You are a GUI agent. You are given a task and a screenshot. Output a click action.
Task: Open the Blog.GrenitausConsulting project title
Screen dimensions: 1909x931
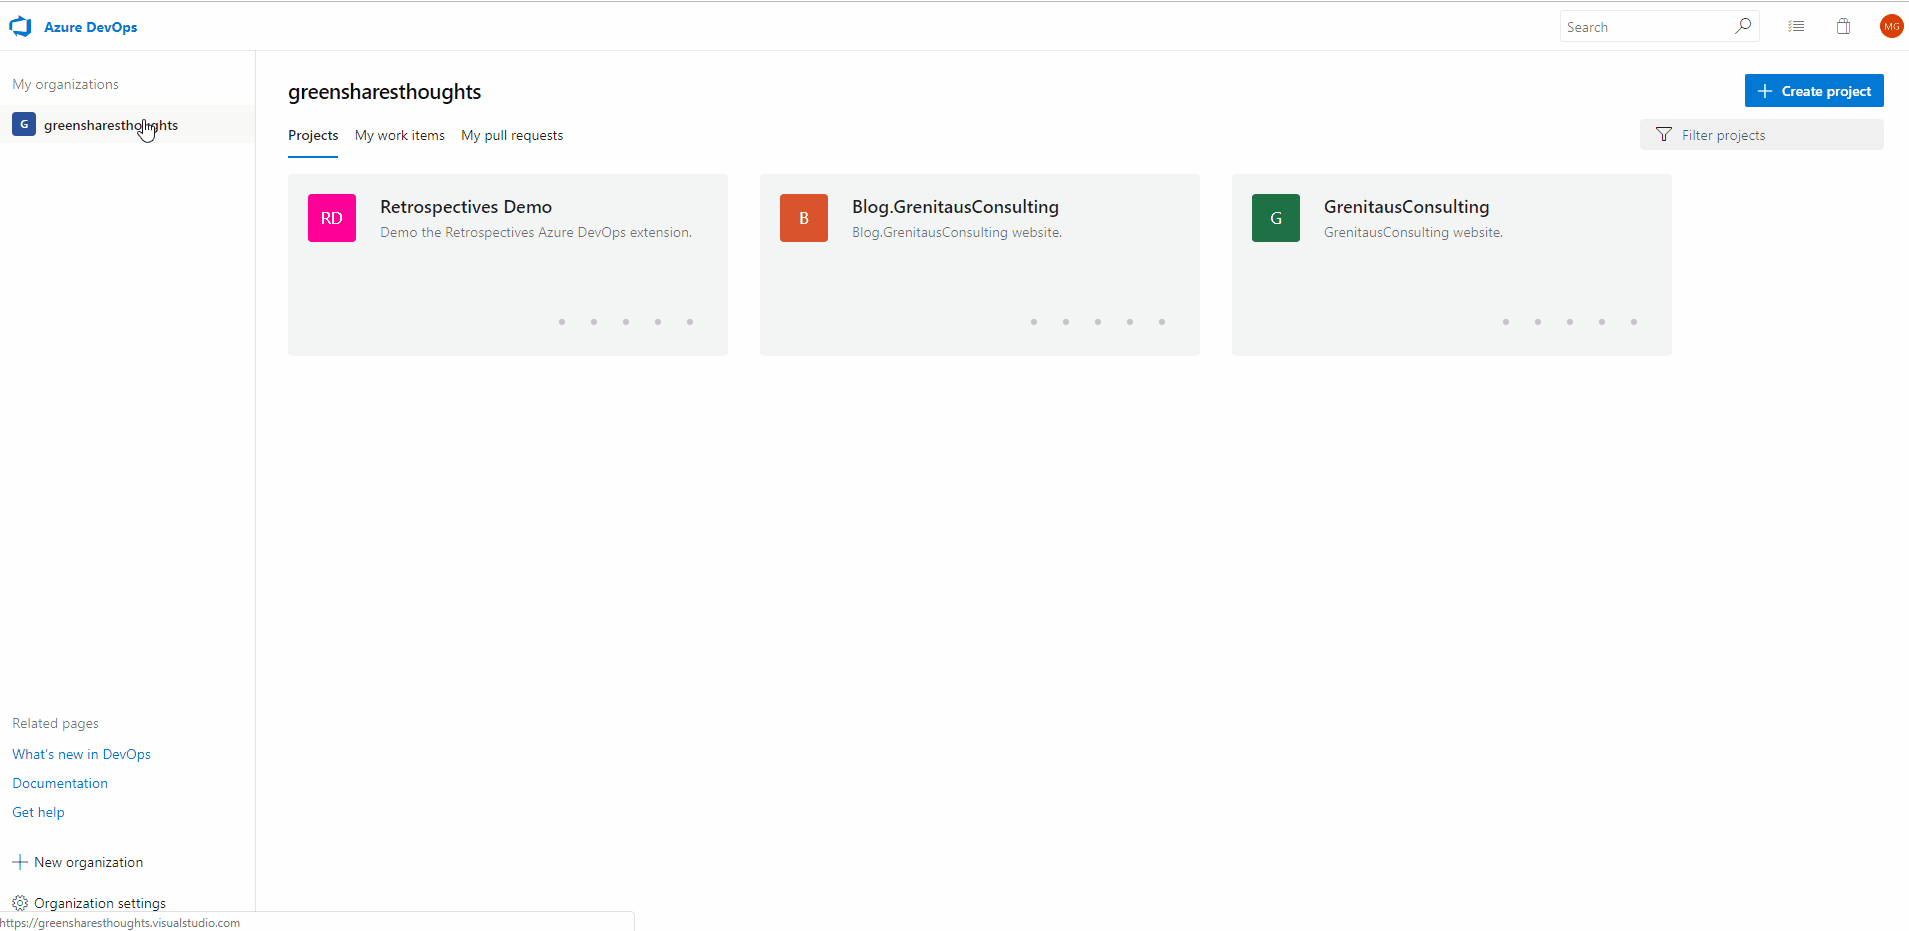click(x=955, y=207)
